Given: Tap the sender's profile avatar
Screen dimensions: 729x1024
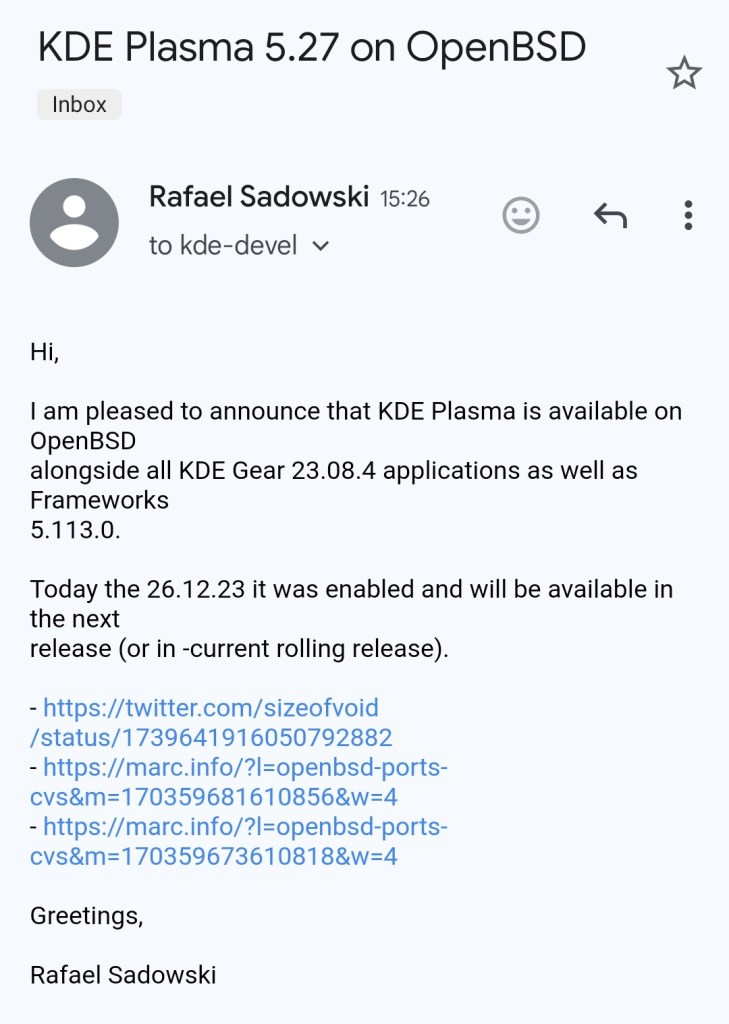Looking at the screenshot, I should (x=74, y=222).
